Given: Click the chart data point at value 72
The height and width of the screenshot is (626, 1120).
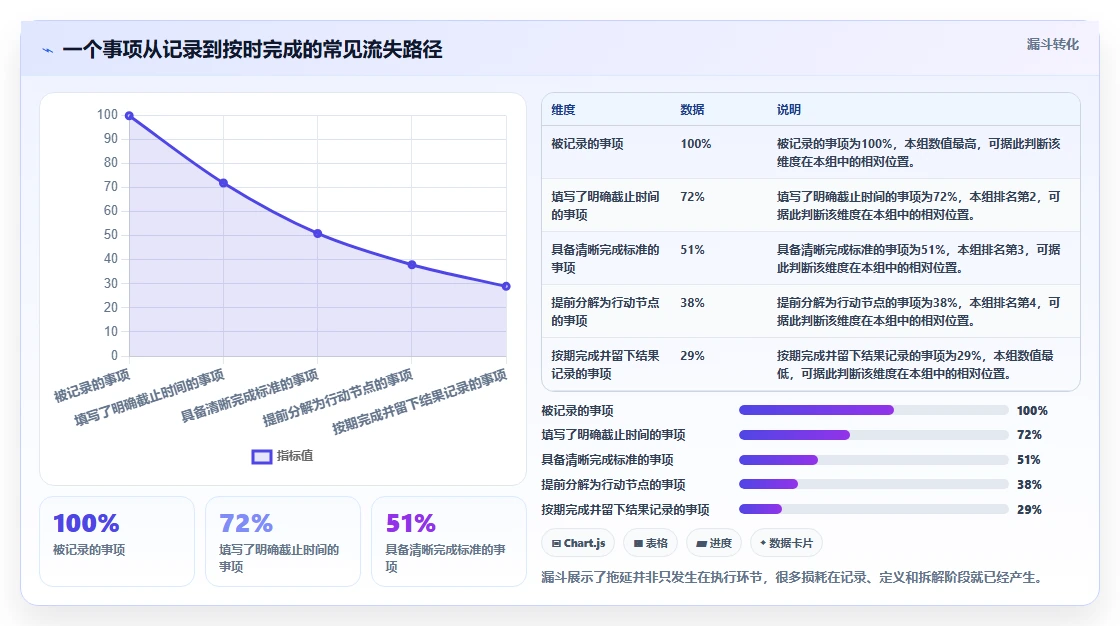Looking at the screenshot, I should tap(224, 184).
